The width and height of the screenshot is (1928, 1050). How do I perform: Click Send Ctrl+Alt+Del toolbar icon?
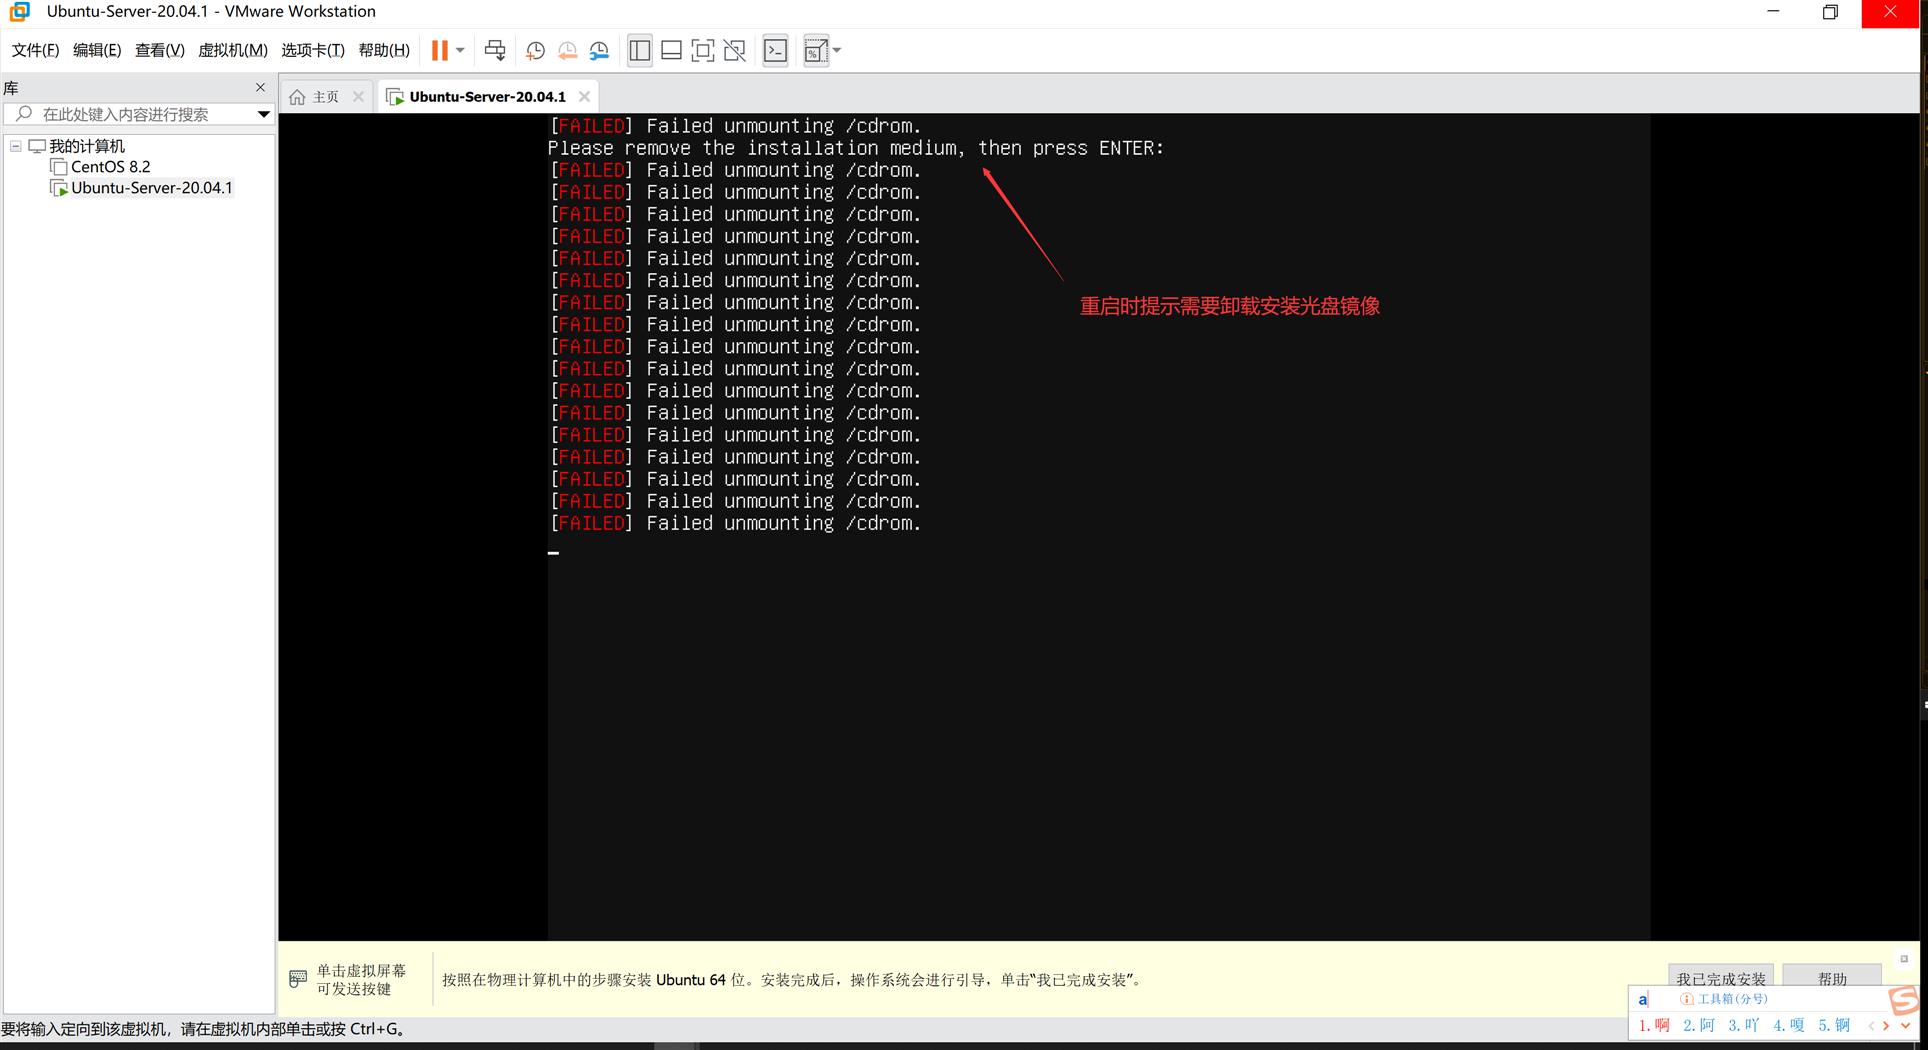tap(495, 50)
